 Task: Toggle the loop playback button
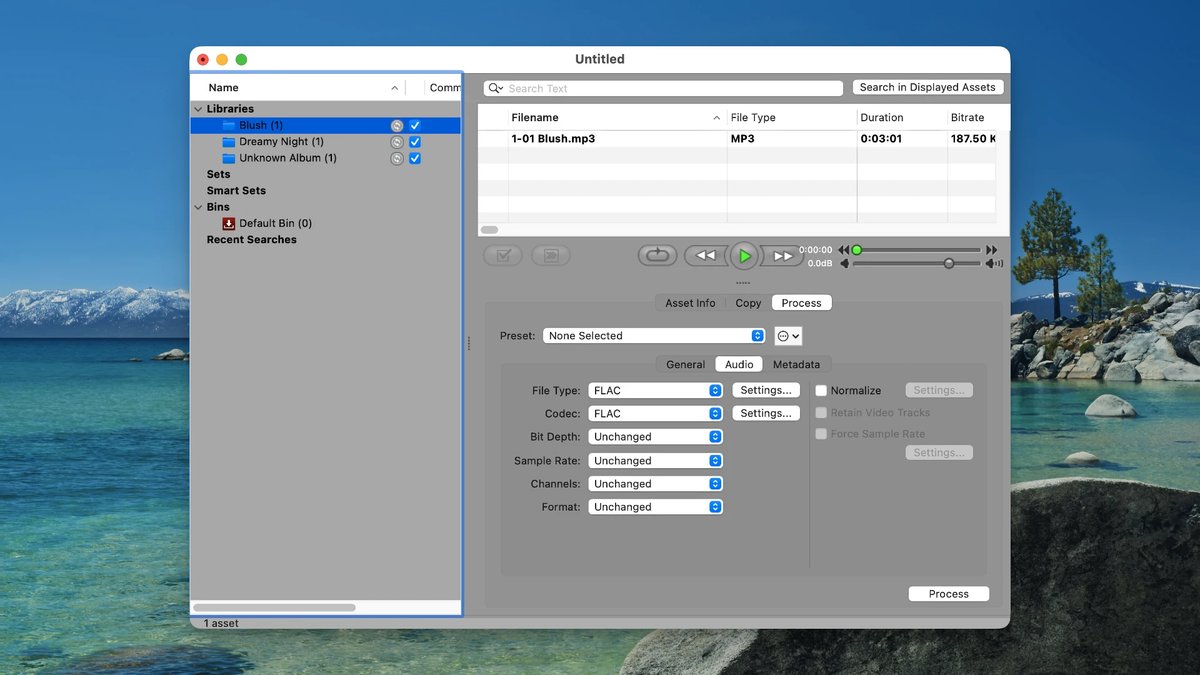(657, 256)
